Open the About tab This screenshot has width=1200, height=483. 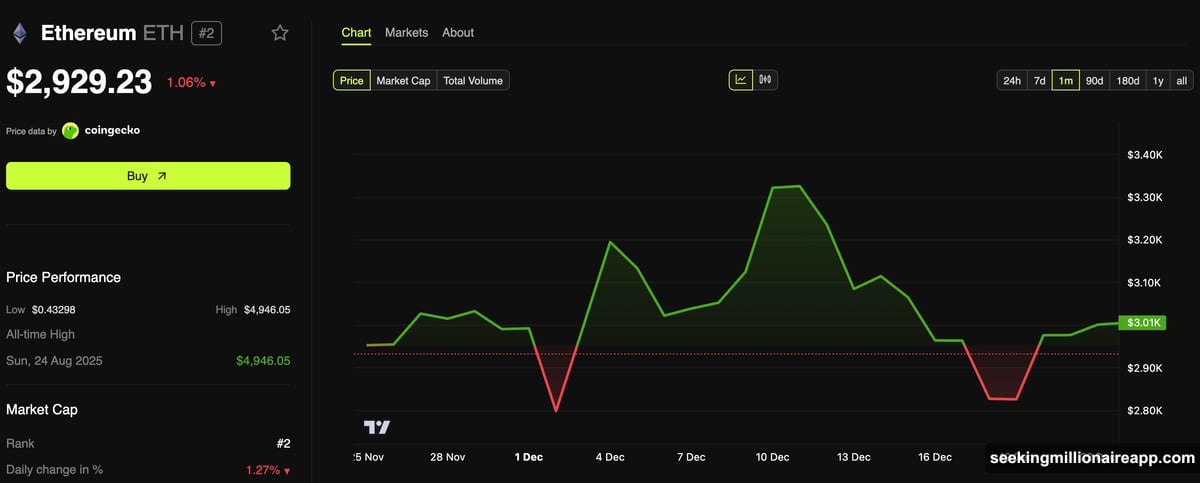point(458,32)
